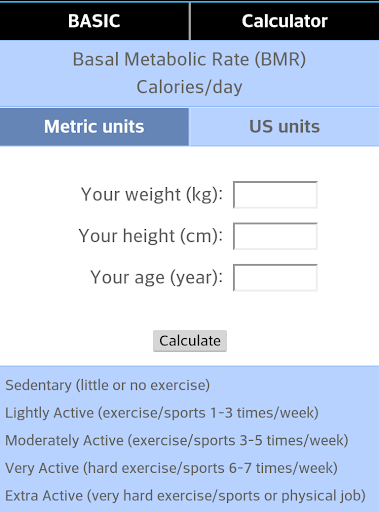Select Lightly Active (1-3 times/week)
The width and height of the screenshot is (379, 512).
[x=162, y=413]
